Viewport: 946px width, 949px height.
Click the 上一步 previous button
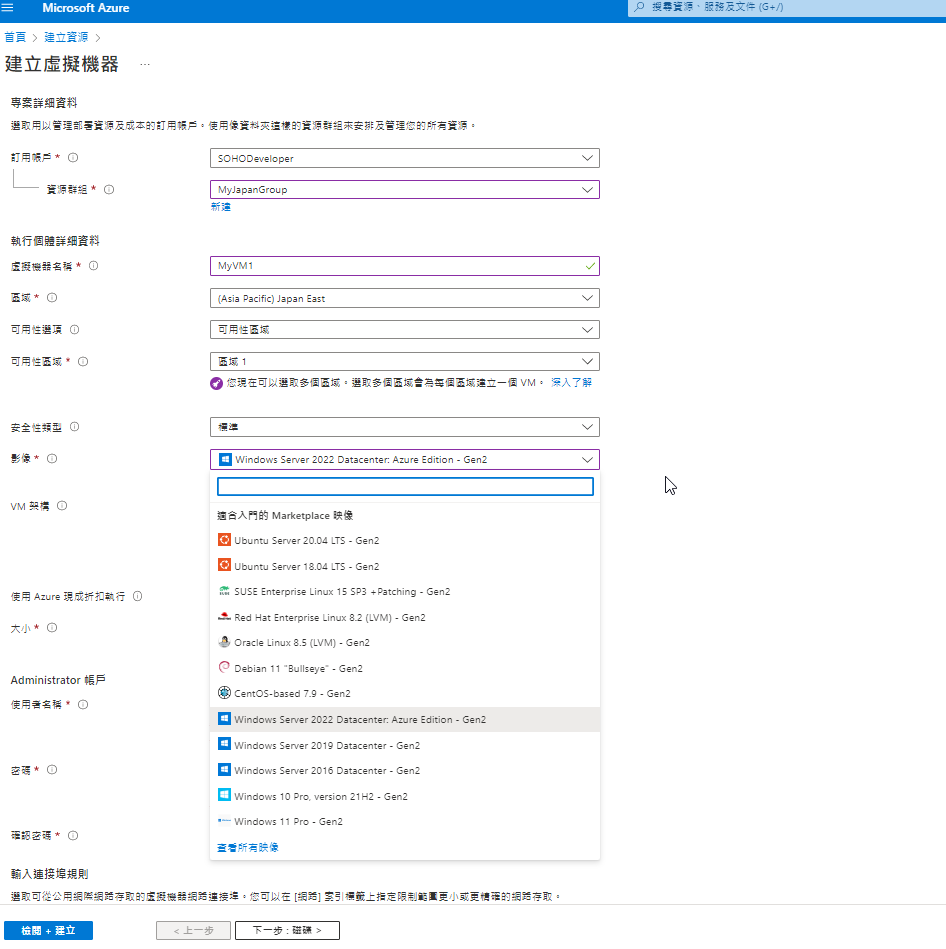coord(193,930)
